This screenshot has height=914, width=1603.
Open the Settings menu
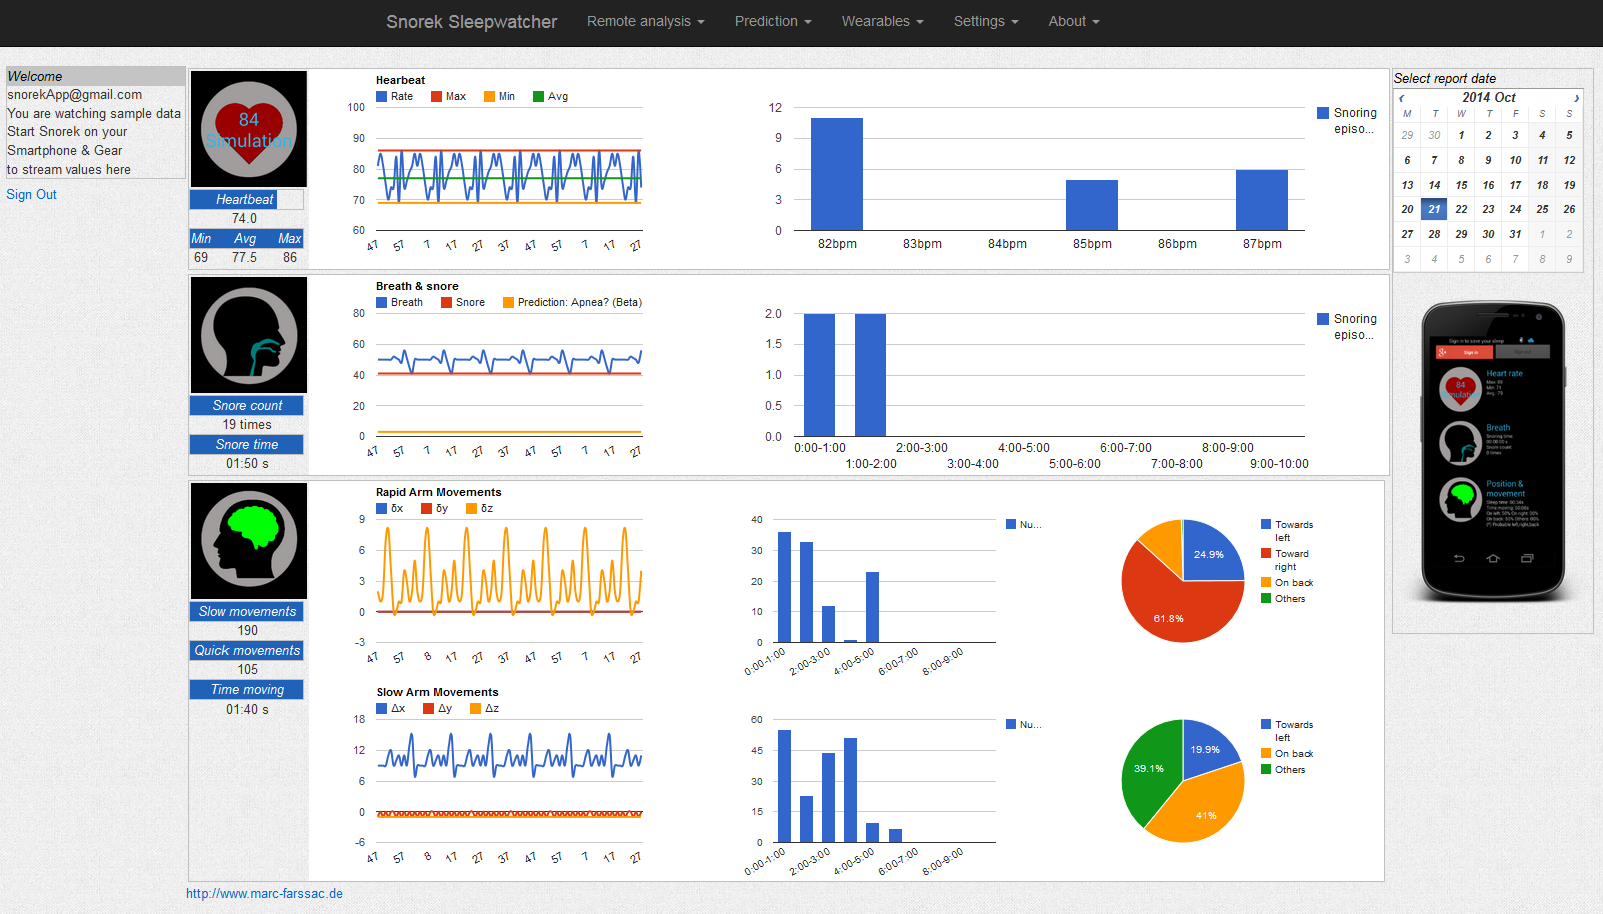pyautogui.click(x=986, y=21)
